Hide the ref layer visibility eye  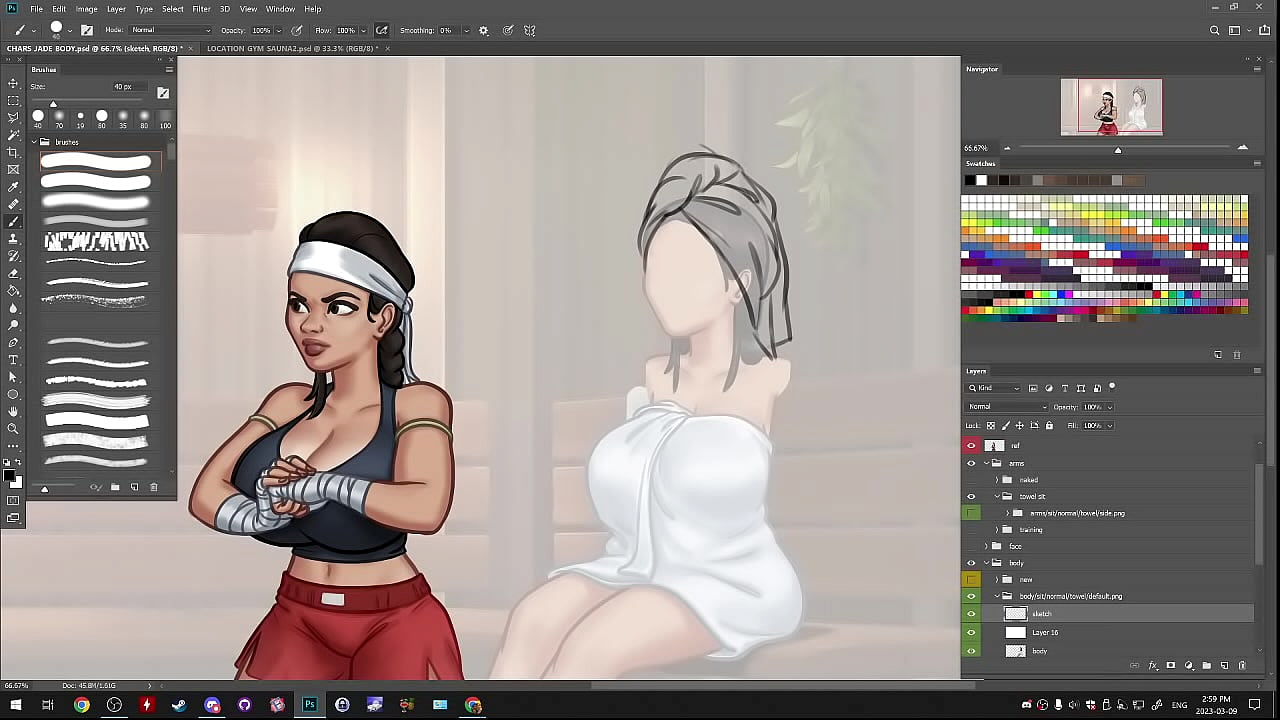point(971,446)
